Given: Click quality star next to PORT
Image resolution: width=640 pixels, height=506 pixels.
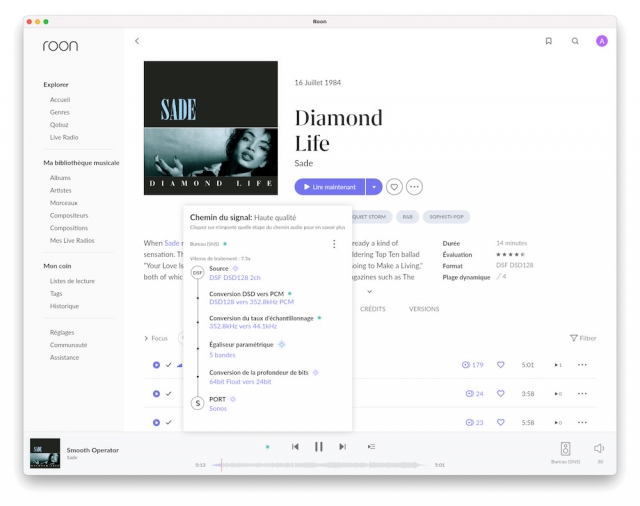Looking at the screenshot, I should click(233, 399).
